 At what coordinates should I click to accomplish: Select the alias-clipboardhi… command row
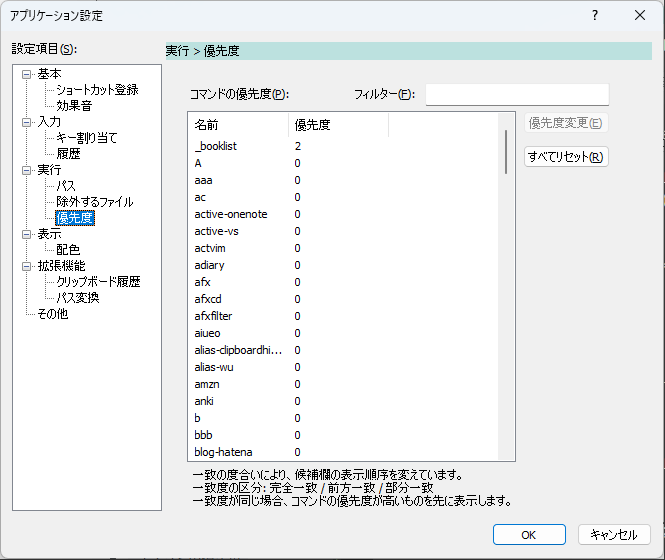coord(343,350)
